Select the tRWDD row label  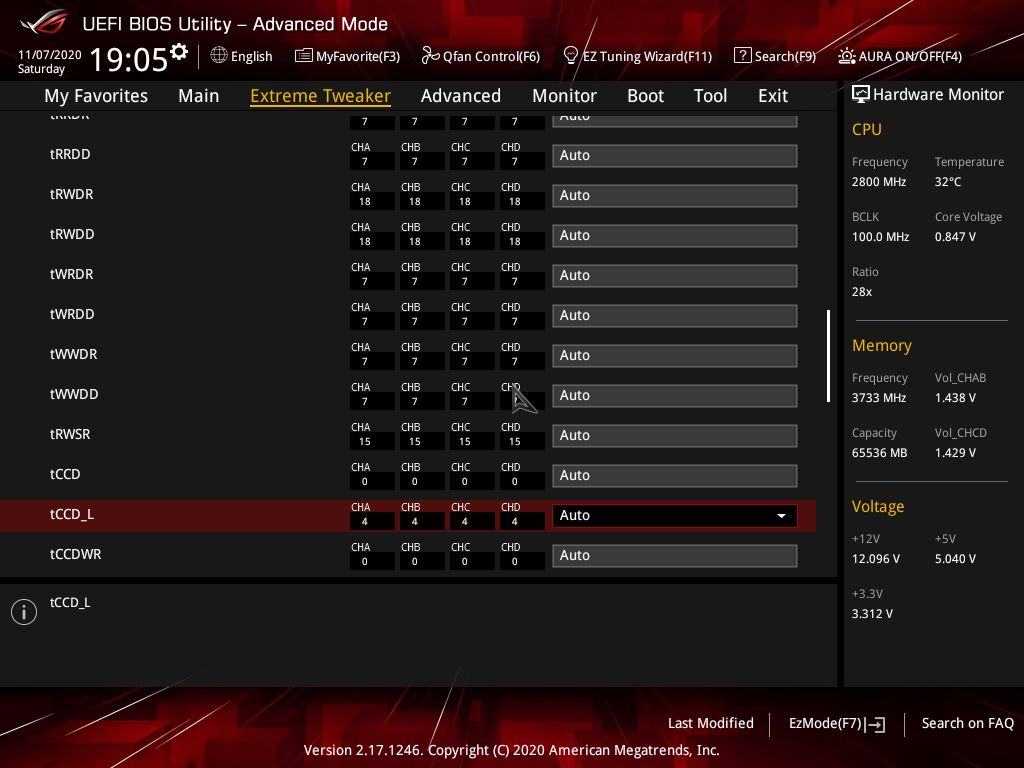click(72, 234)
